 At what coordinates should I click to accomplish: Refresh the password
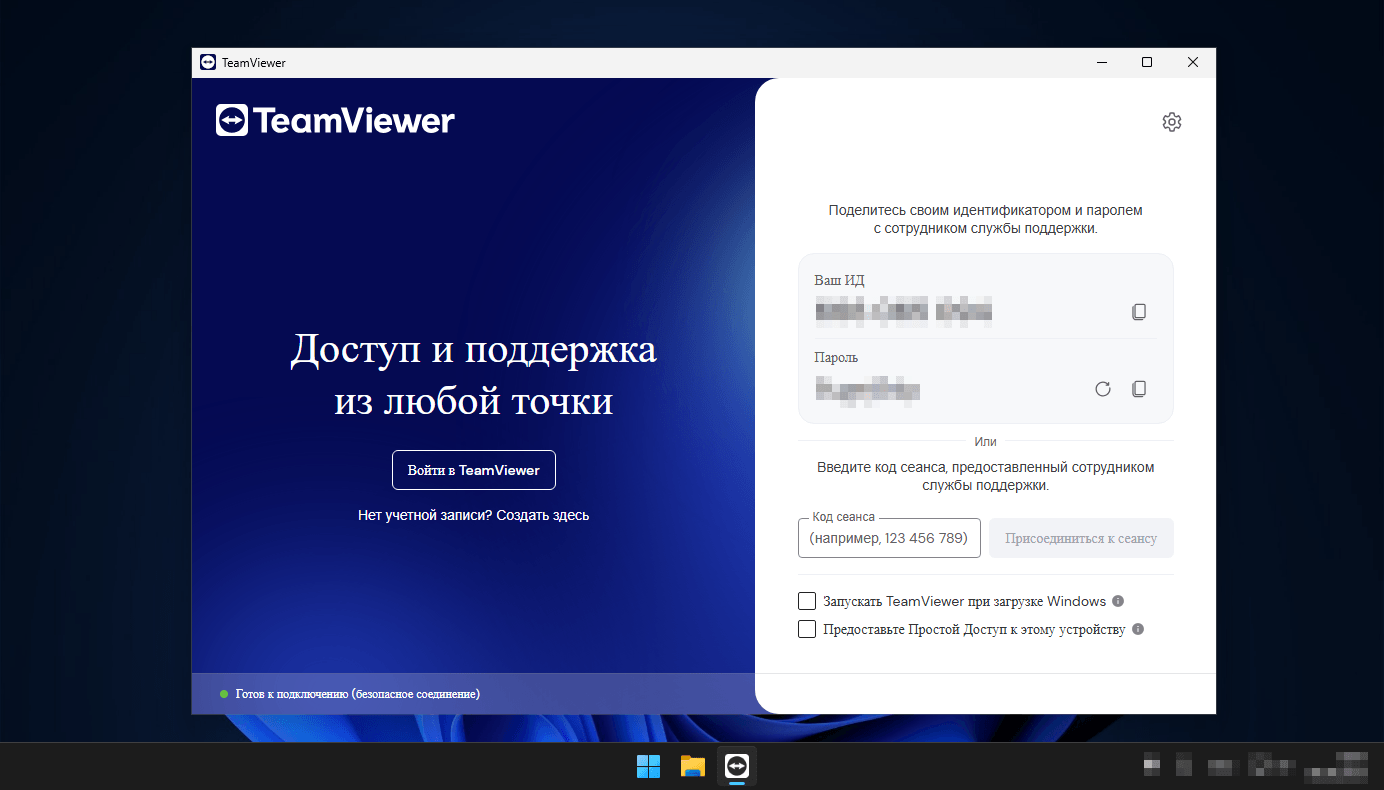[x=1103, y=389]
